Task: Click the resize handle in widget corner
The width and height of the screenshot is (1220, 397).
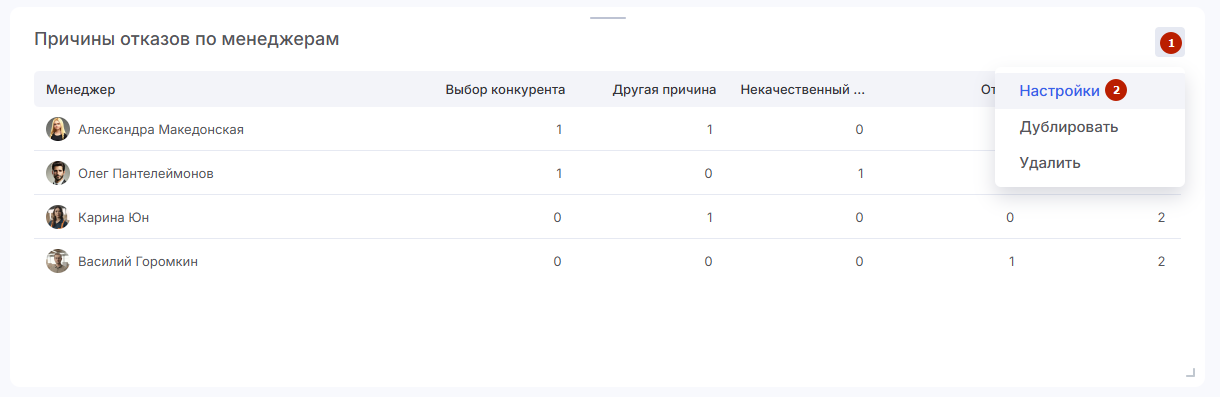Action: coord(1190,372)
